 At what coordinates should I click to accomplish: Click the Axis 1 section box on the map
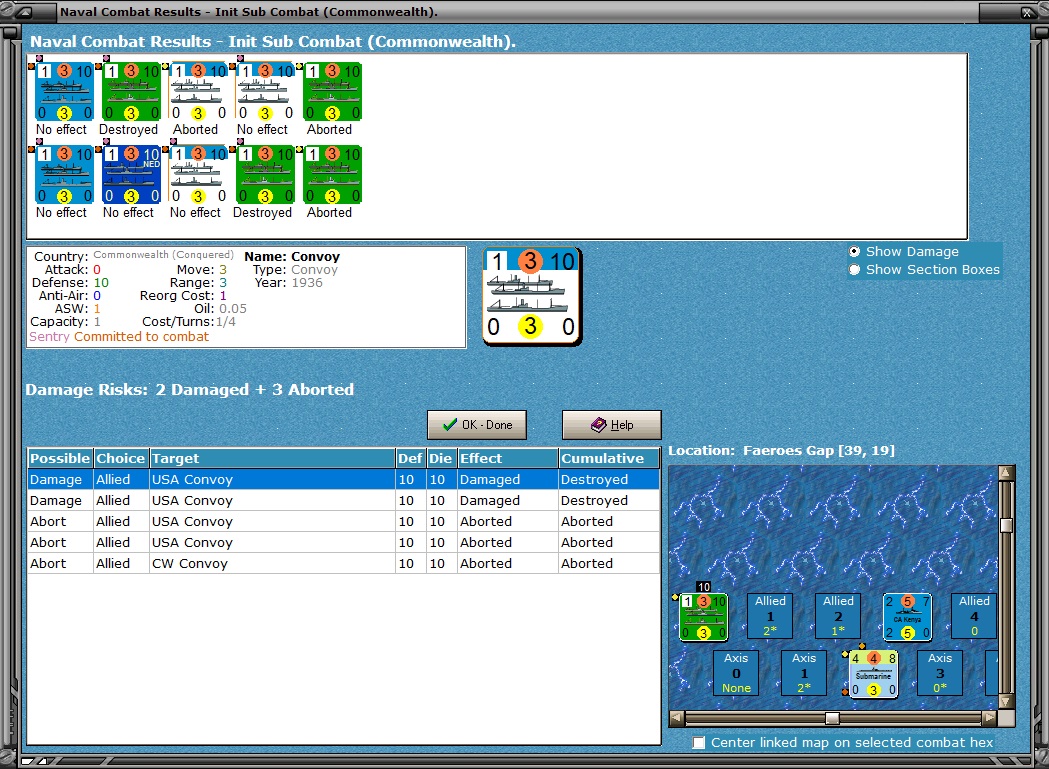click(804, 673)
